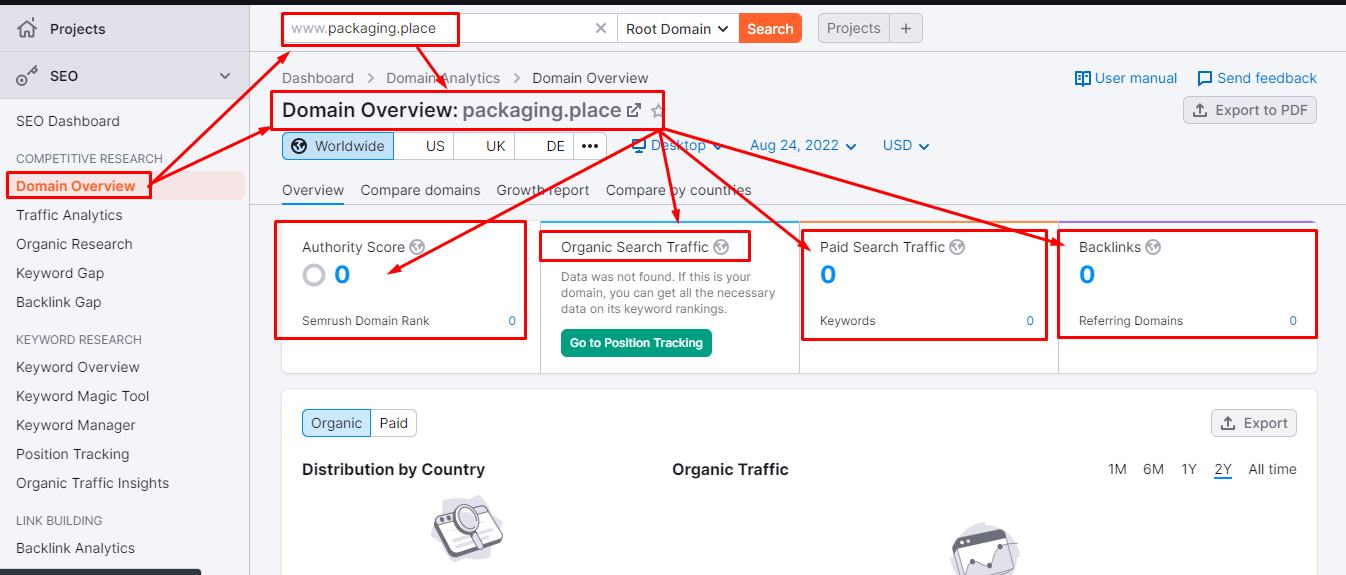This screenshot has width=1346, height=575.
Task: Open the Aug 24, 2022 date picker
Action: coord(803,146)
